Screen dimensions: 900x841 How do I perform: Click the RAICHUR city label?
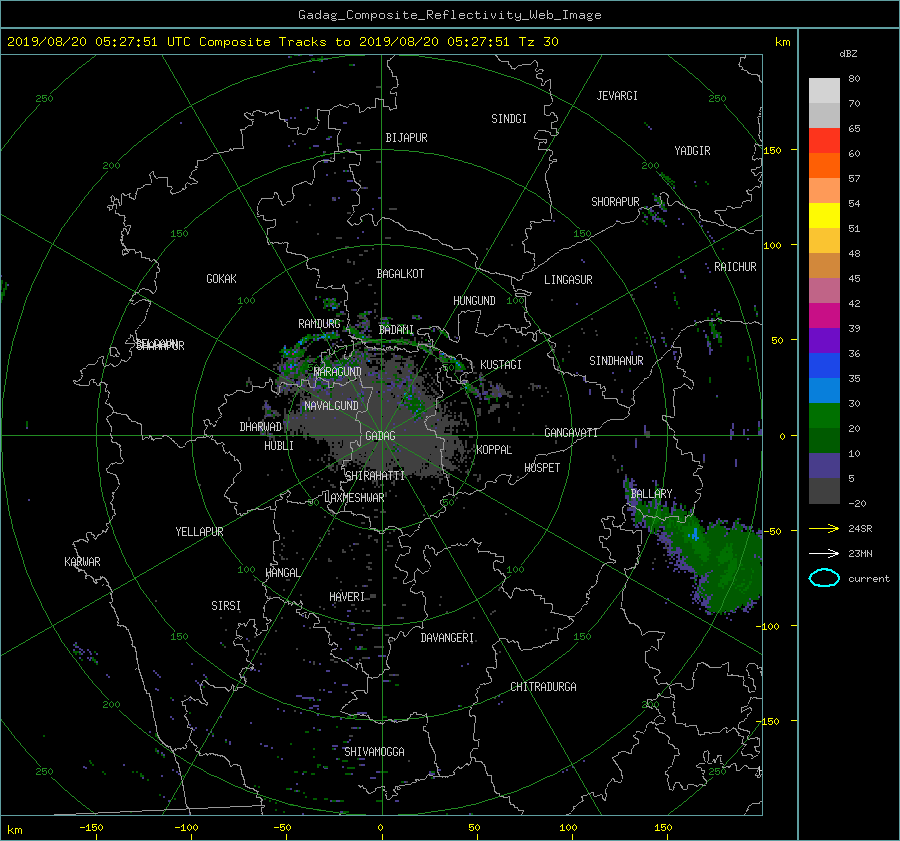[x=735, y=267]
